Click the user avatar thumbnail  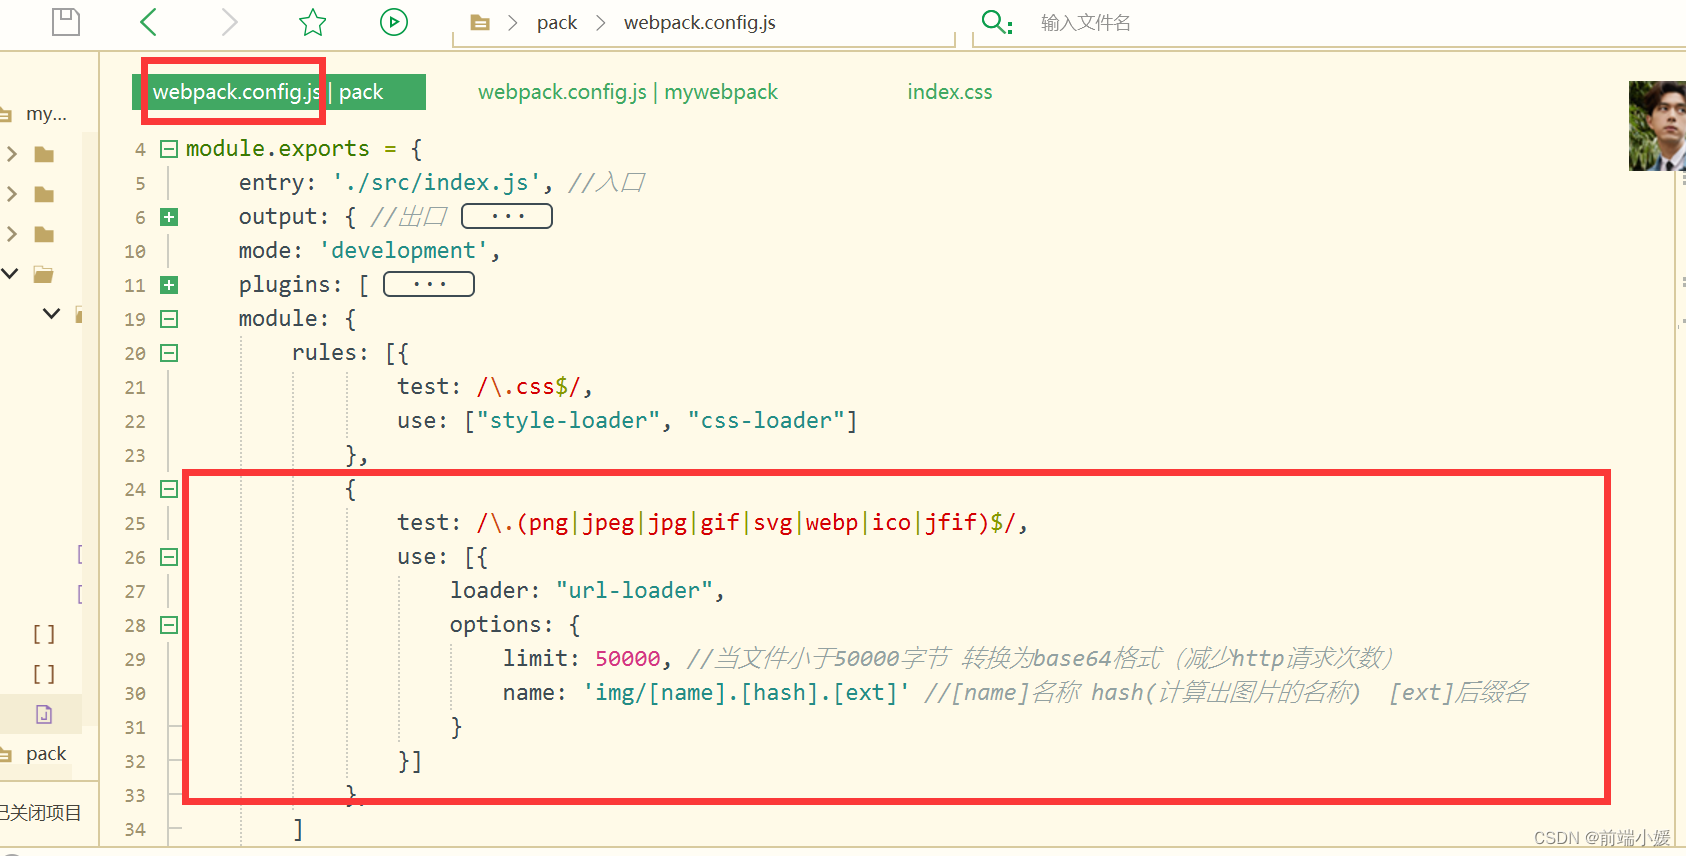[1657, 126]
